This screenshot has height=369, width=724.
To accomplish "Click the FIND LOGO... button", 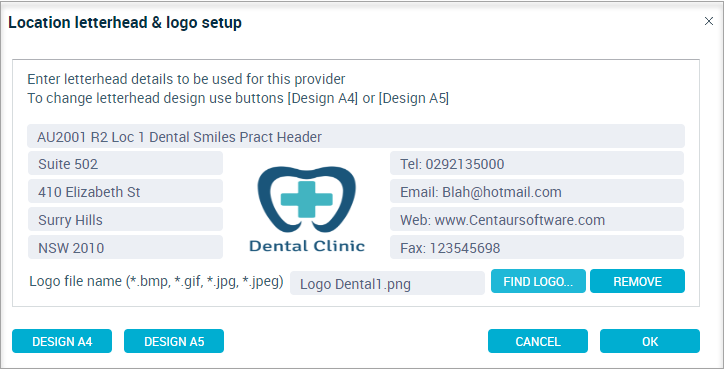I will pos(538,281).
